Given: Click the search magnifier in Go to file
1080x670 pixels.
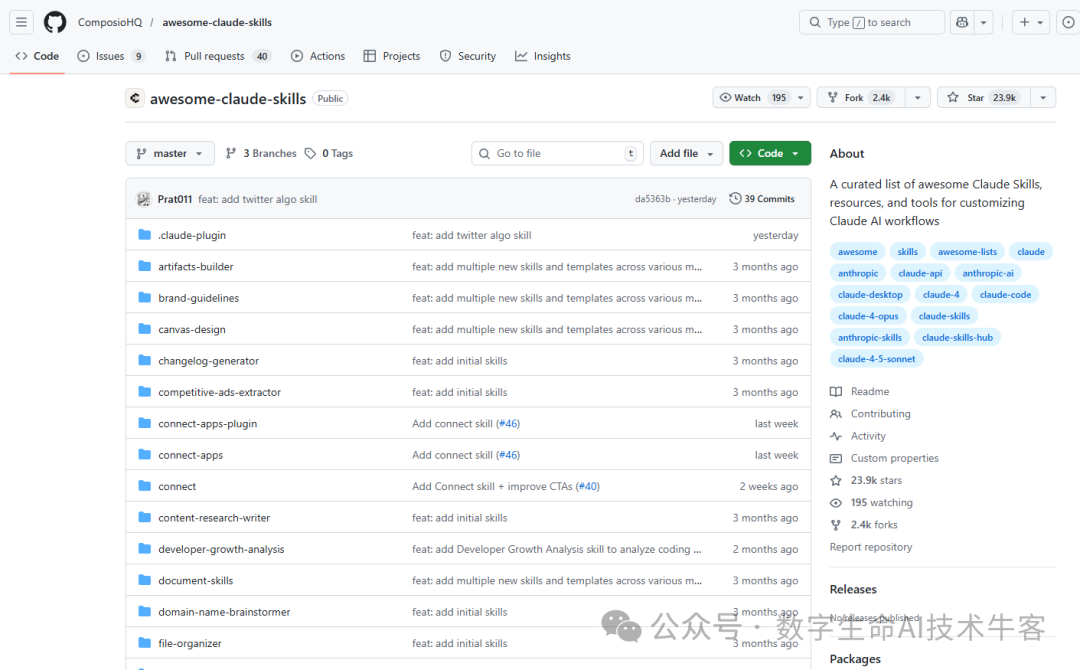Looking at the screenshot, I should [x=484, y=154].
